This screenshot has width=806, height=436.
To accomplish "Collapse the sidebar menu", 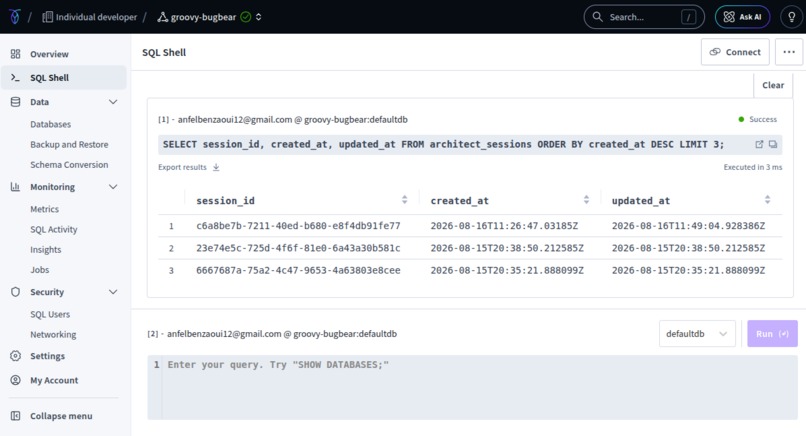I will 61,416.
